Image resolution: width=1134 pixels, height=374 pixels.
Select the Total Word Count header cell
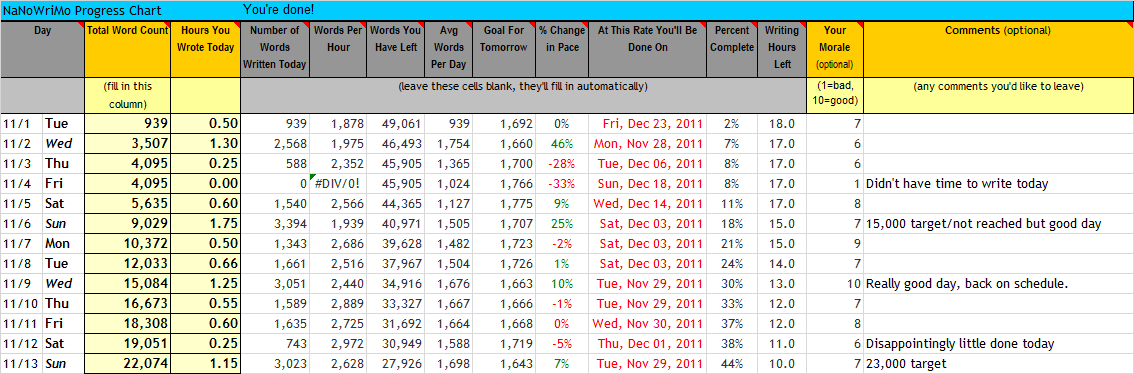(x=127, y=49)
